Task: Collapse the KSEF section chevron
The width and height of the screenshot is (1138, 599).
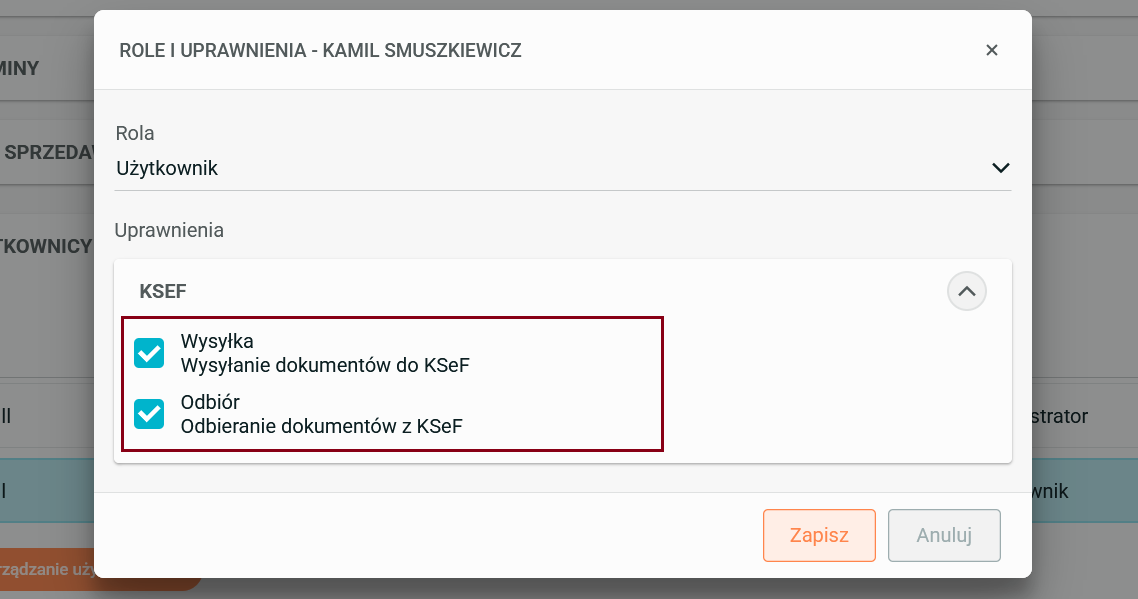Action: pyautogui.click(x=966, y=292)
